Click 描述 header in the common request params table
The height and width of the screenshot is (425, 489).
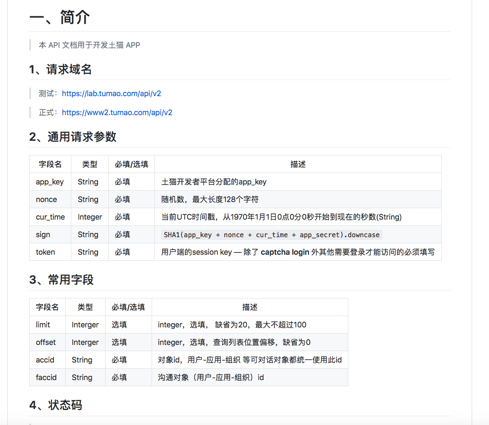click(298, 164)
